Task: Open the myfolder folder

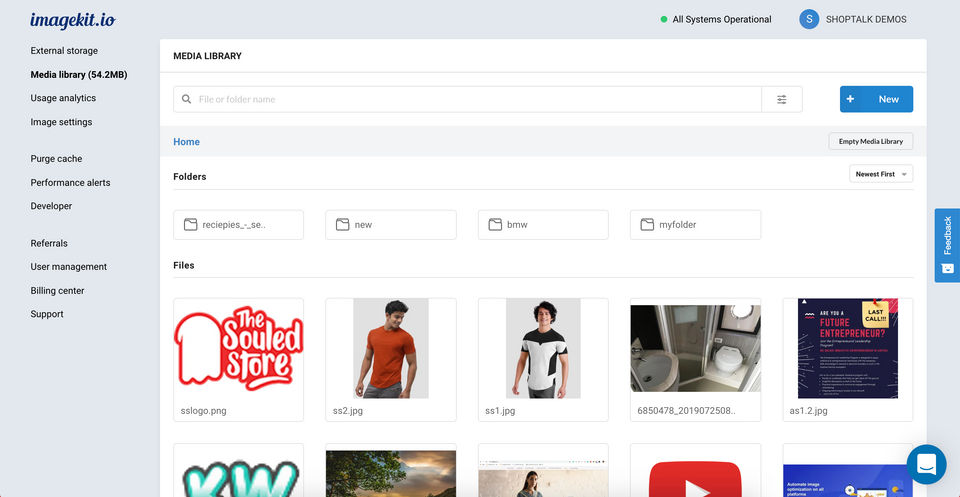Action: tap(696, 225)
